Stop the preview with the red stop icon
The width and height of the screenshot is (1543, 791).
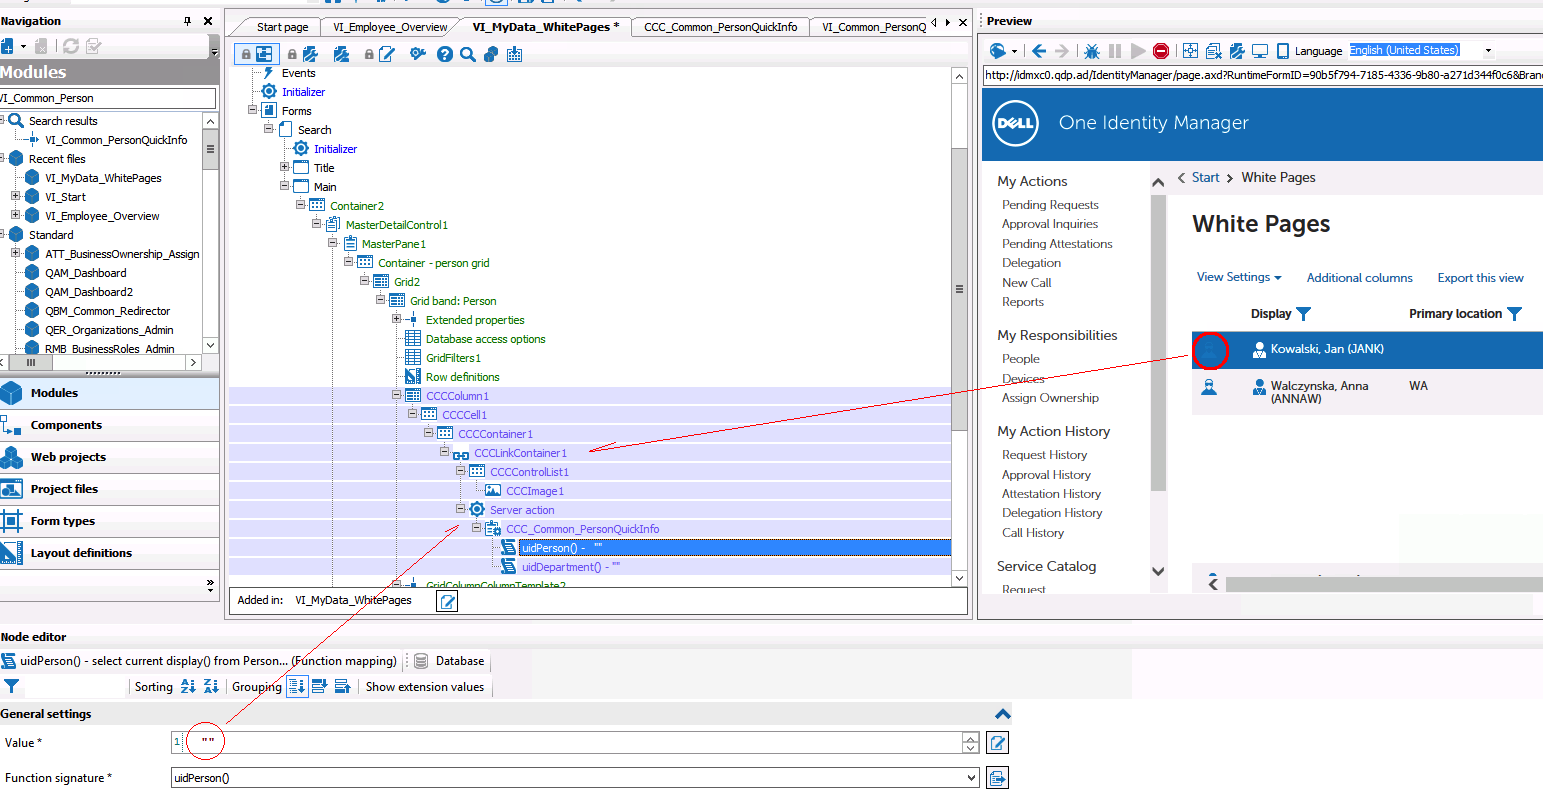point(1161,50)
